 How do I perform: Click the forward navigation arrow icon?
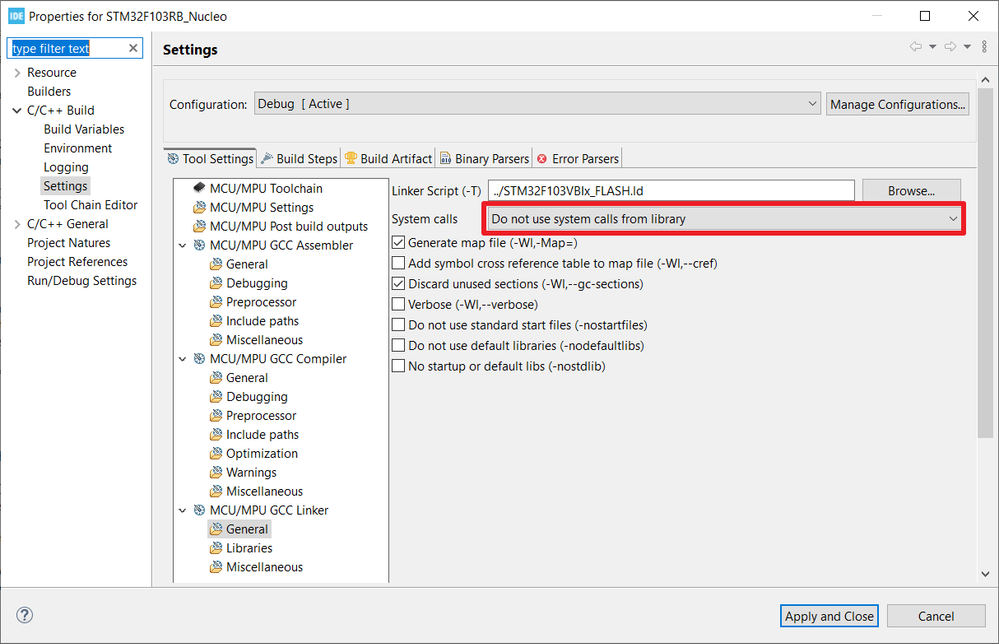(950, 47)
